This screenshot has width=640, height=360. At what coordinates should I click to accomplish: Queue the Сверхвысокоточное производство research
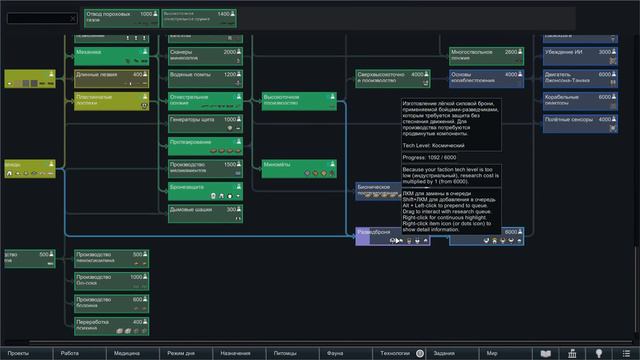(393, 79)
